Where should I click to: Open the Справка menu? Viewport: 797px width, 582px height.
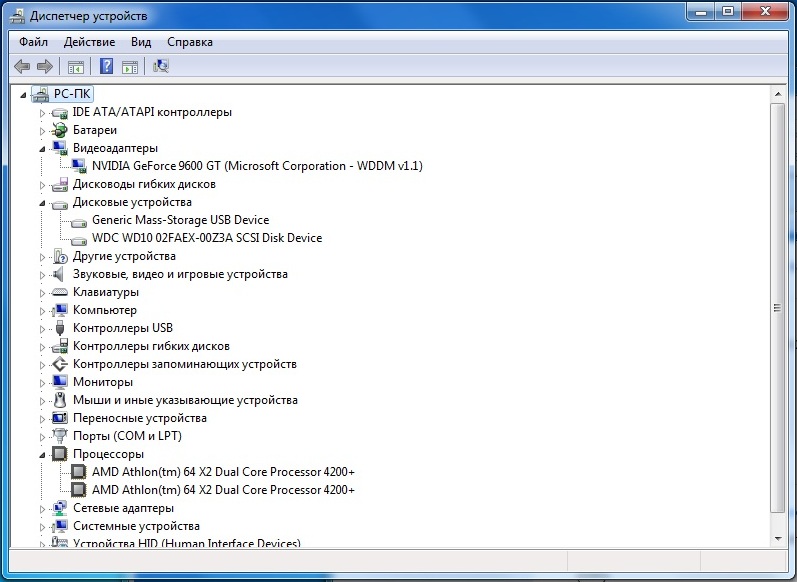click(x=190, y=42)
